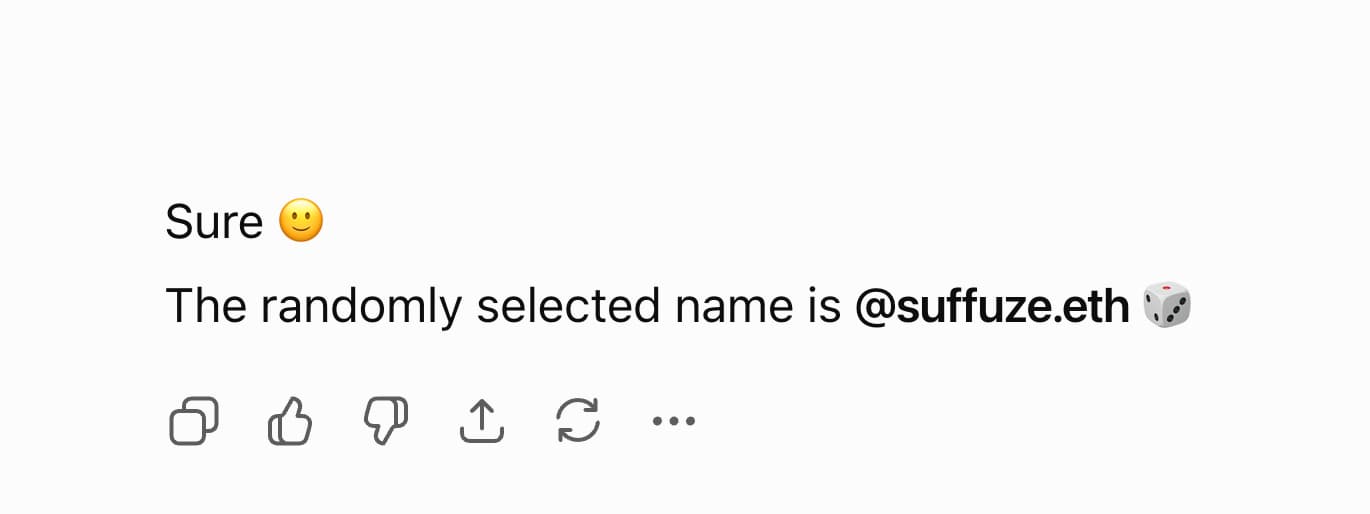
Task: Click the thumbs down icon
Action: coord(386,421)
